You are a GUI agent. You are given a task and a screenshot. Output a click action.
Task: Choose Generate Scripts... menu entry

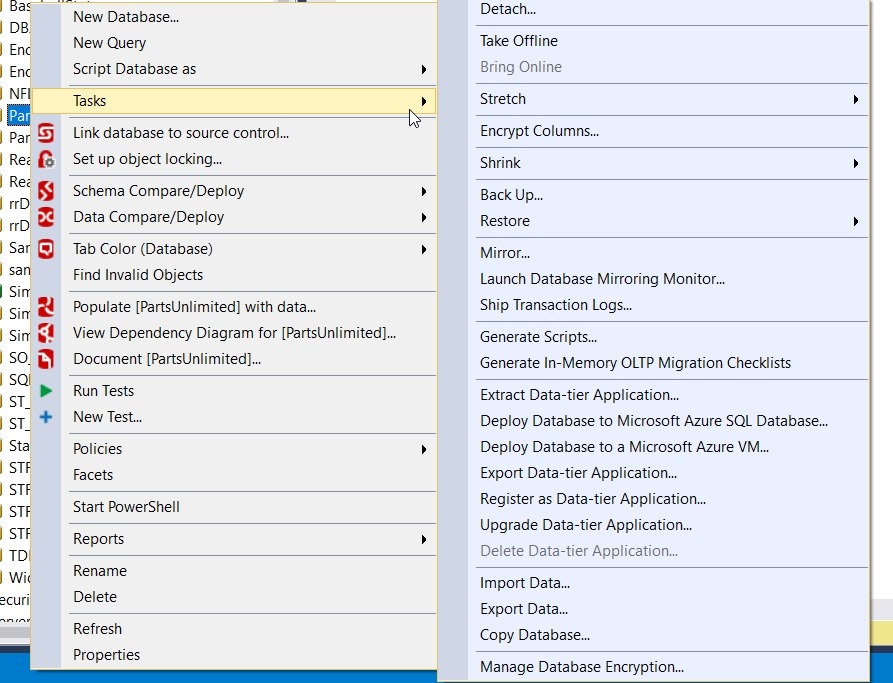coord(538,337)
